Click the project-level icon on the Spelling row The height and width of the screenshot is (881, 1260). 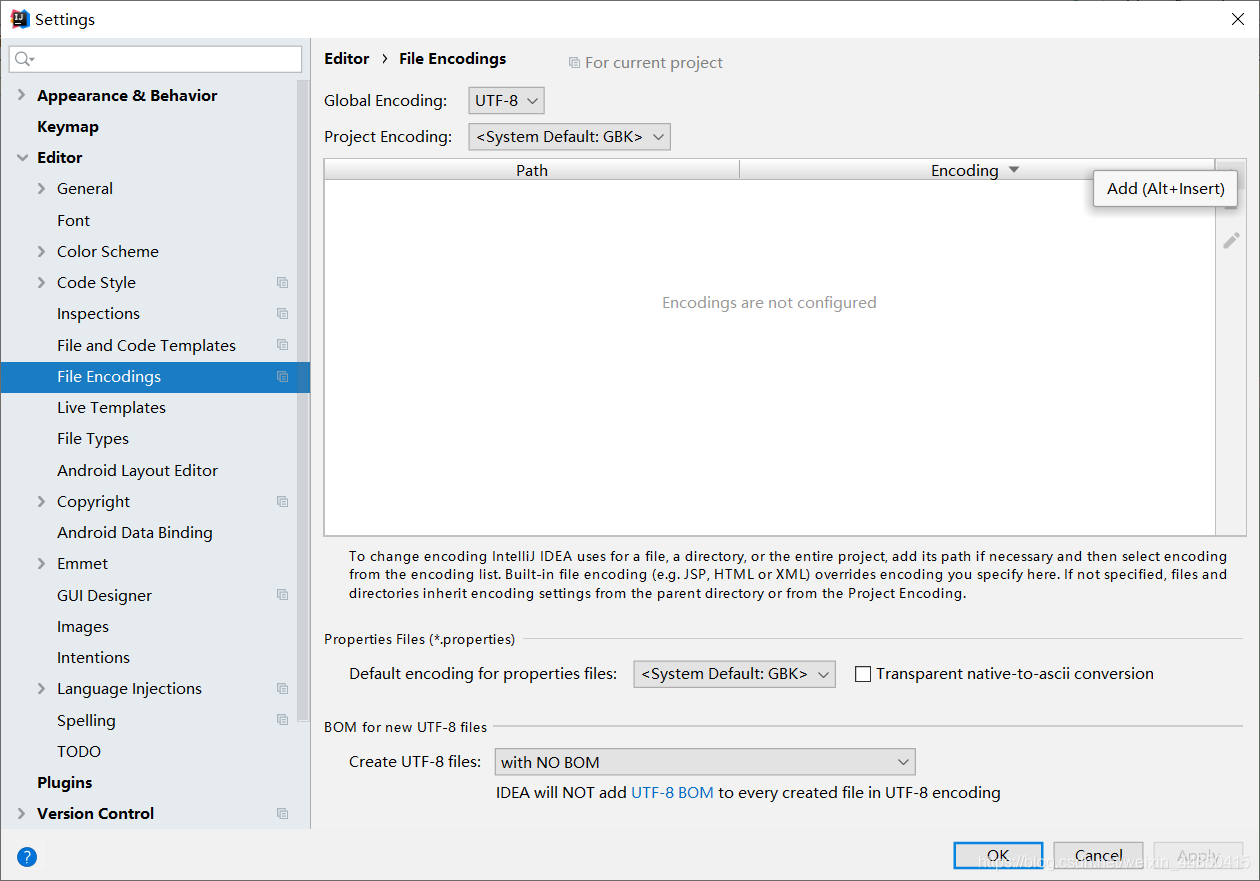point(282,720)
